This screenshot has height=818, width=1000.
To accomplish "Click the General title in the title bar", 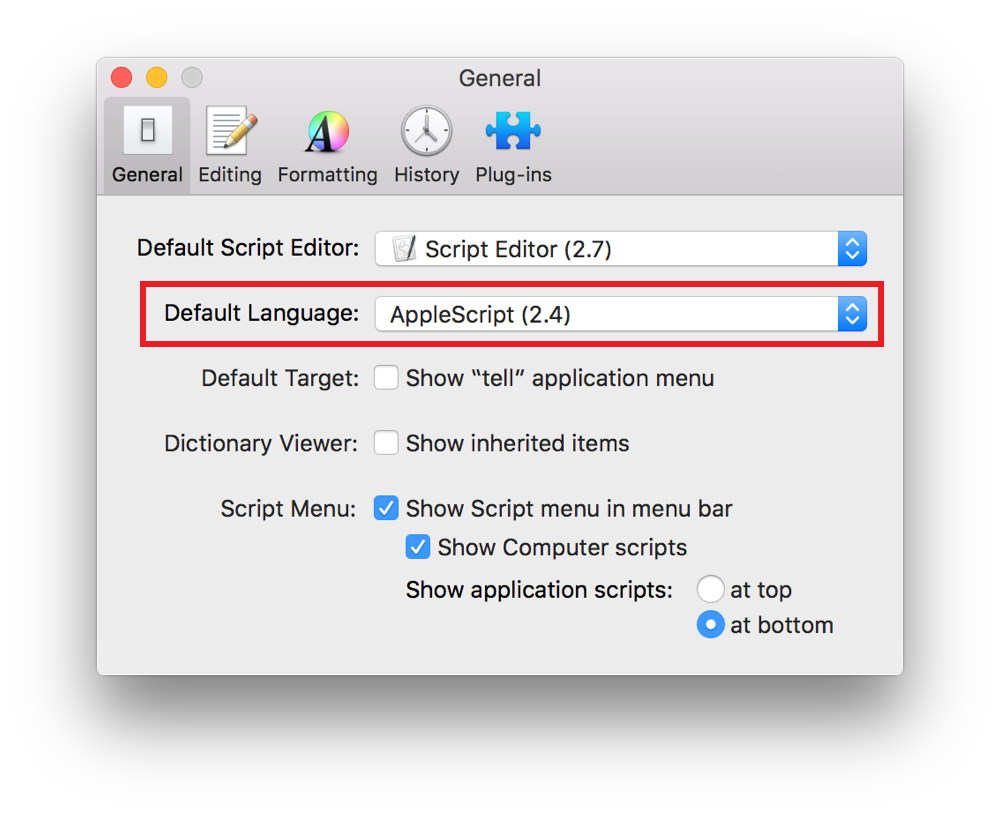I will click(x=499, y=78).
